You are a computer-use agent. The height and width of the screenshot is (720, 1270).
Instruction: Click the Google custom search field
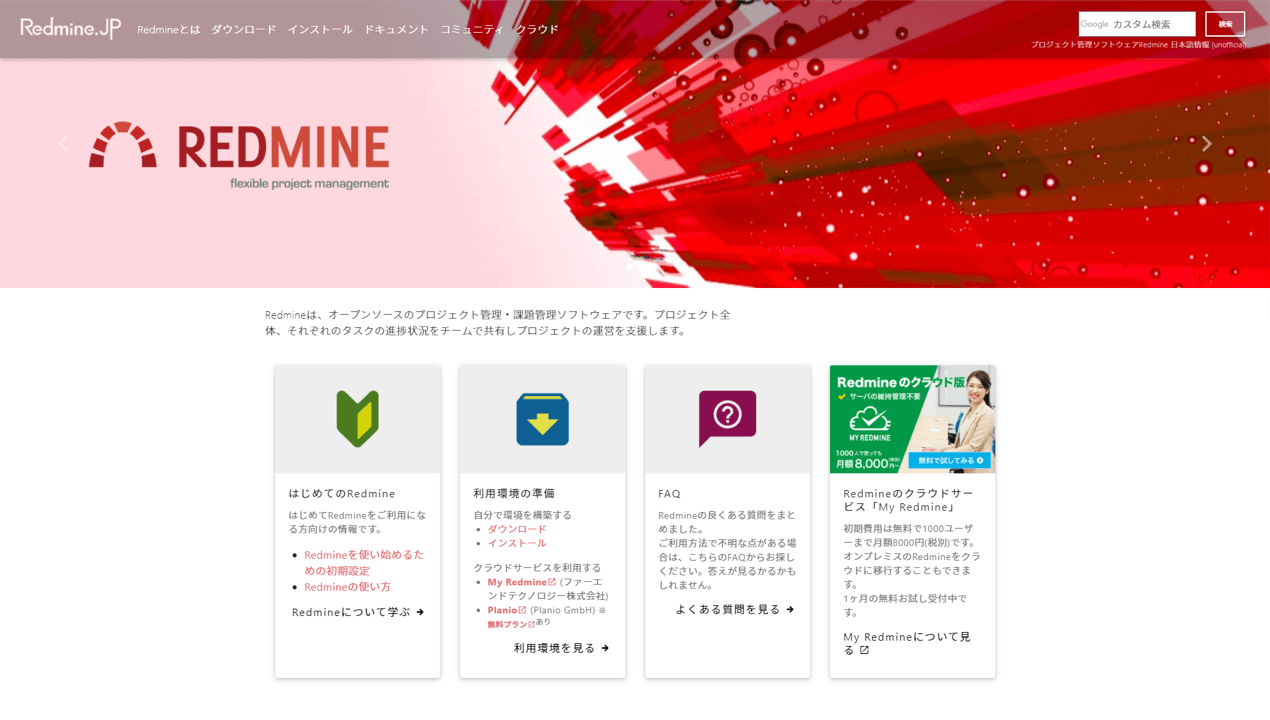(1137, 24)
